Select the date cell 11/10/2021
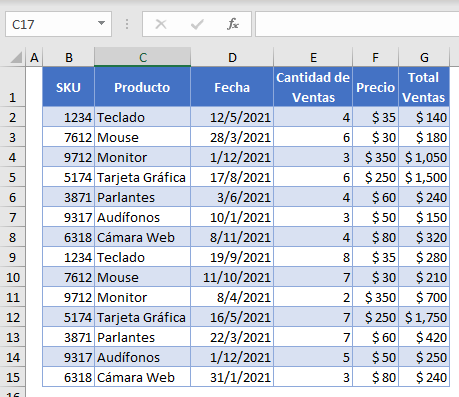459x397 pixels. [232, 277]
